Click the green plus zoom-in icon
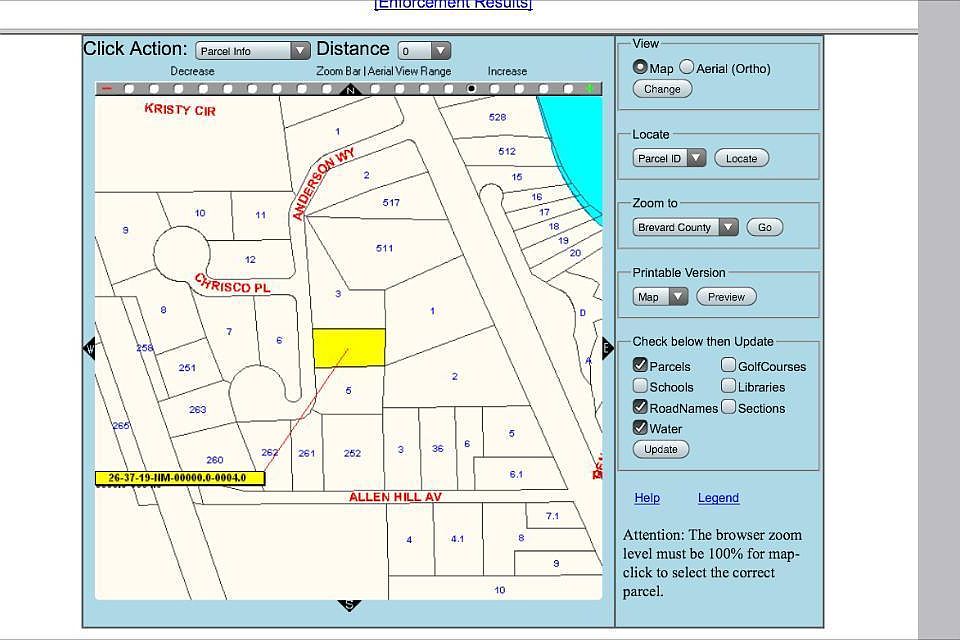 tap(589, 89)
